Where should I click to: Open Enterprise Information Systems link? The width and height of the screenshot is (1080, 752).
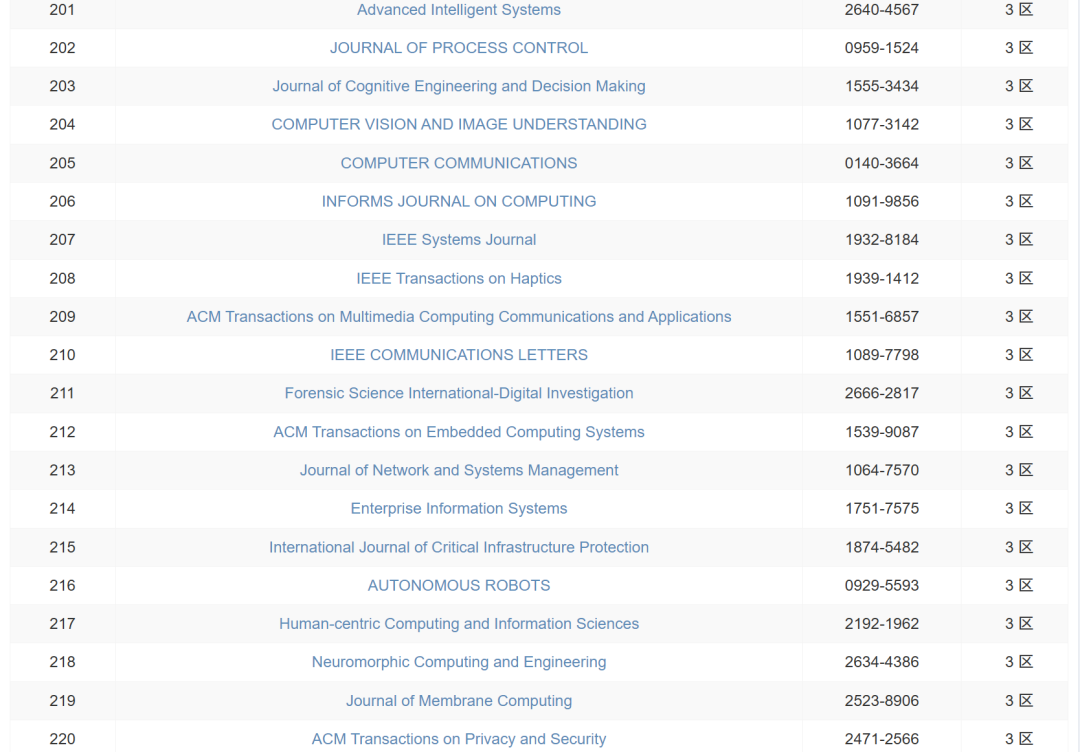[459, 508]
